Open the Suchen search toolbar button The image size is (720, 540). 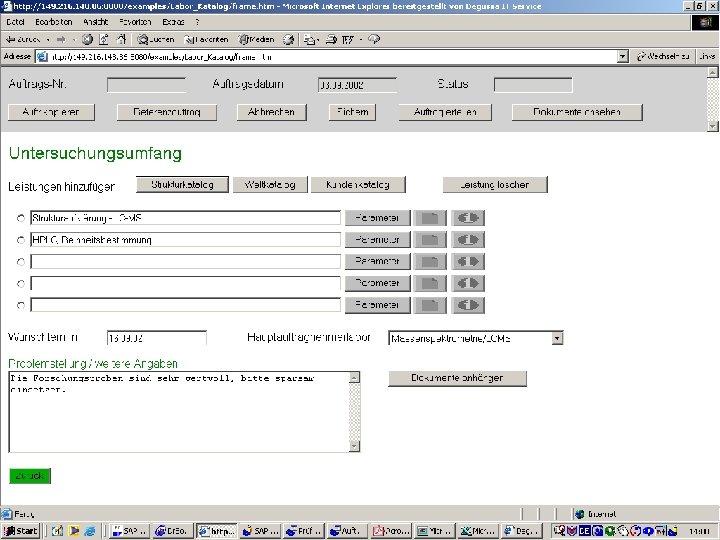(x=156, y=39)
